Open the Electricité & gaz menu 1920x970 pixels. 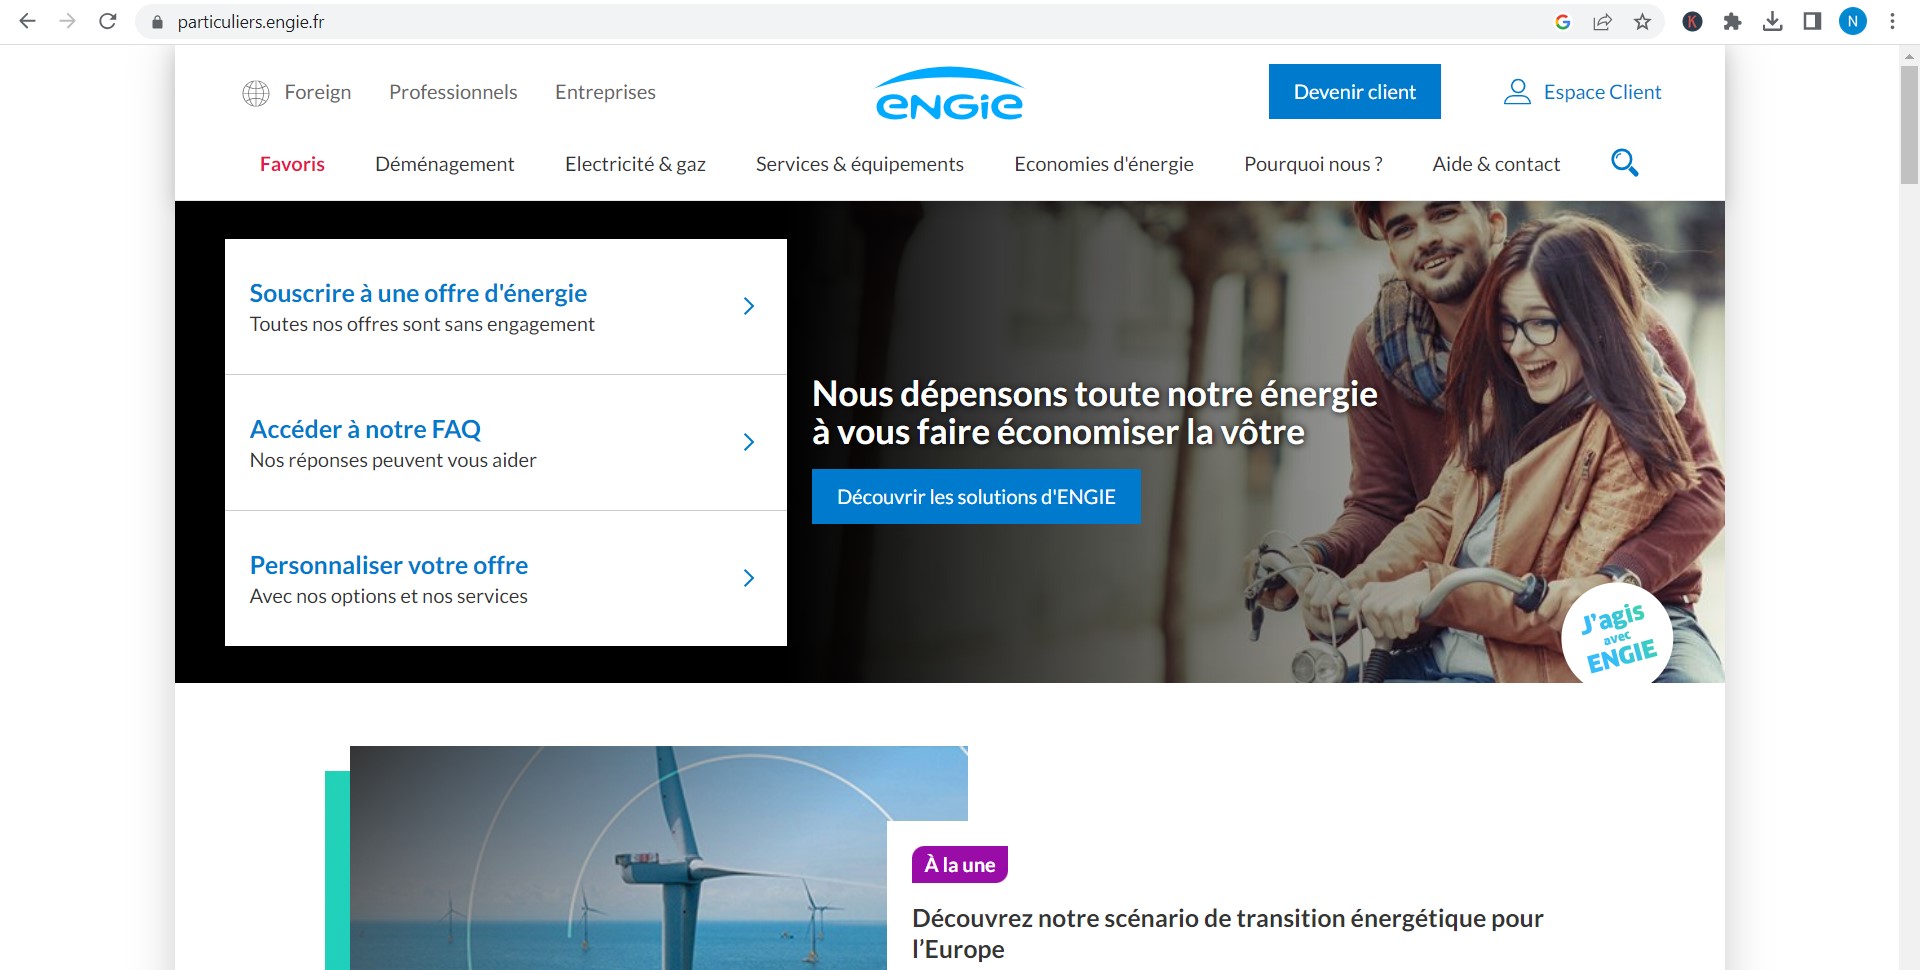[x=635, y=164]
